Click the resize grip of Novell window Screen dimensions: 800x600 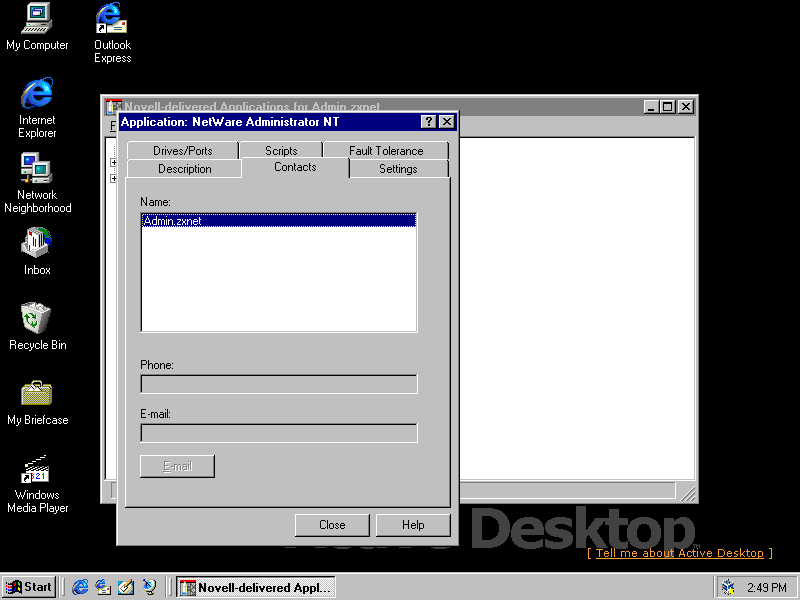(x=688, y=492)
